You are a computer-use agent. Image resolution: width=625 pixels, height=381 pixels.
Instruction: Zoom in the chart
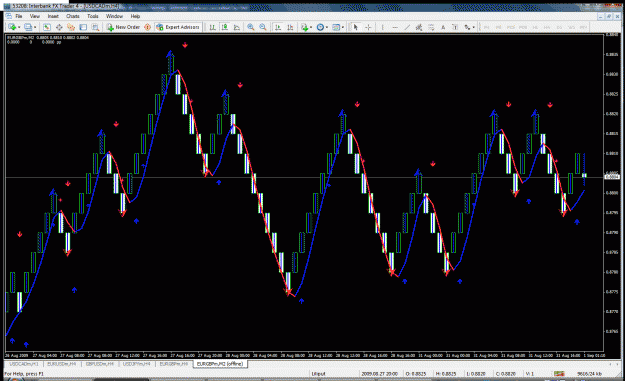point(251,27)
